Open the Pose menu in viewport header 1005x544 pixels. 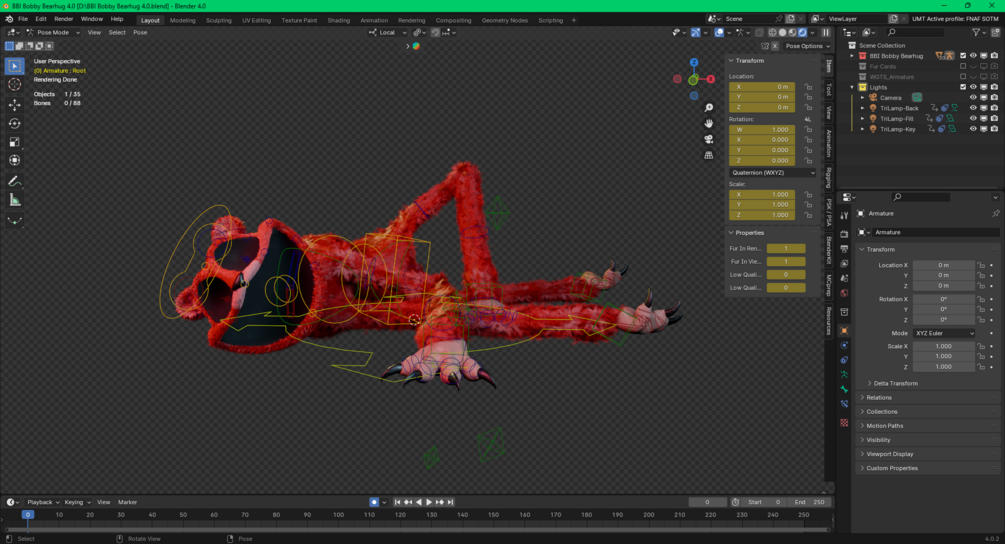click(x=140, y=32)
